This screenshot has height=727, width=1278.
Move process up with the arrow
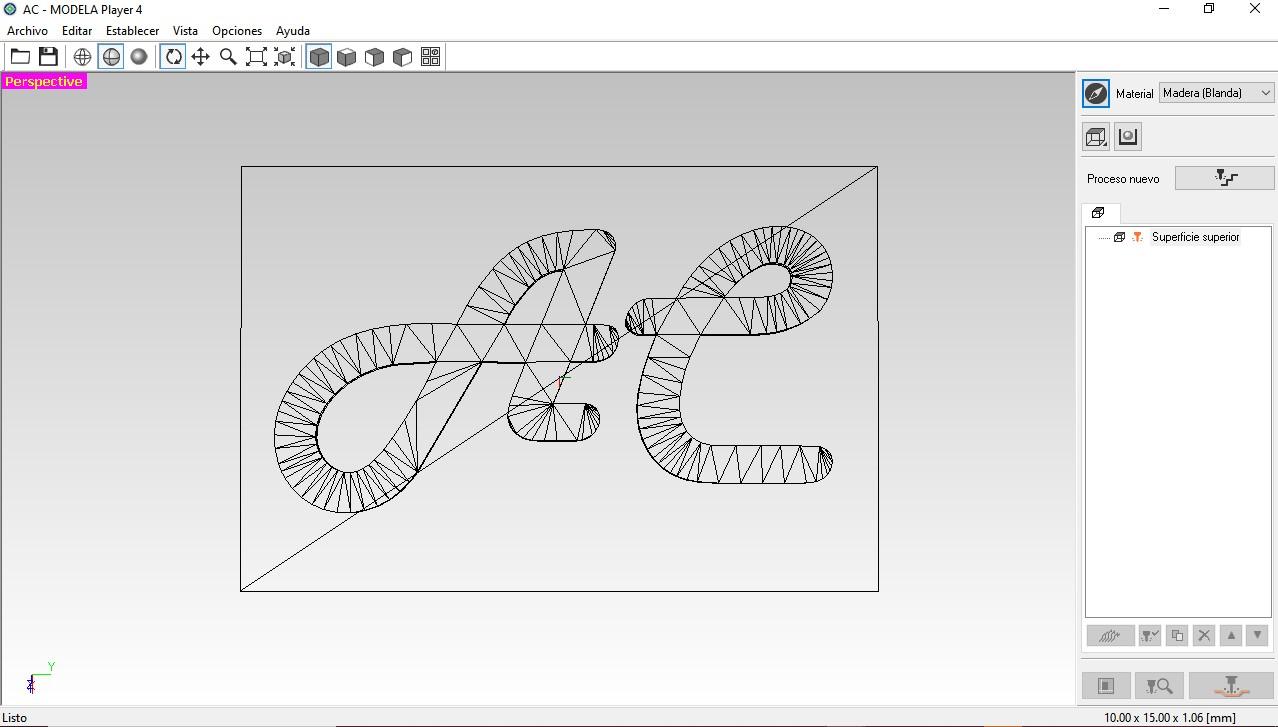[x=1231, y=635]
